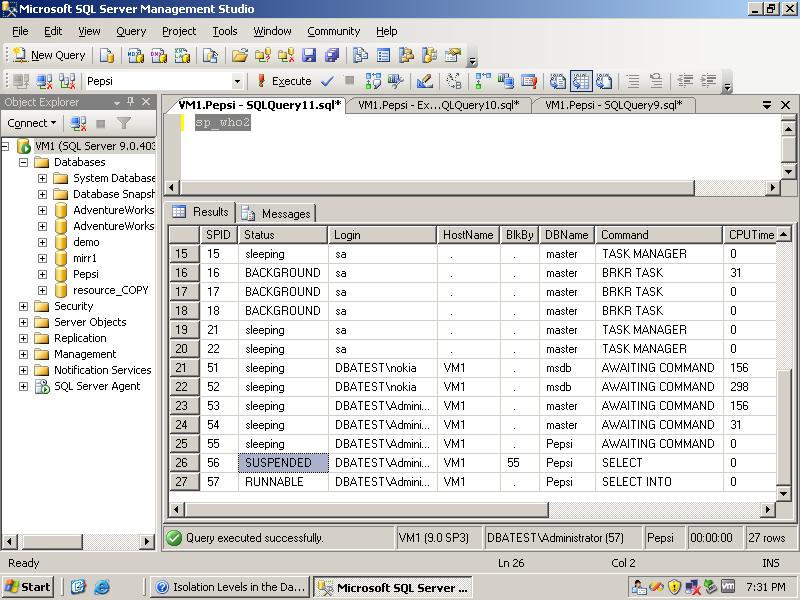
Task: Enable Include Client Statistics
Action: pos(506,81)
